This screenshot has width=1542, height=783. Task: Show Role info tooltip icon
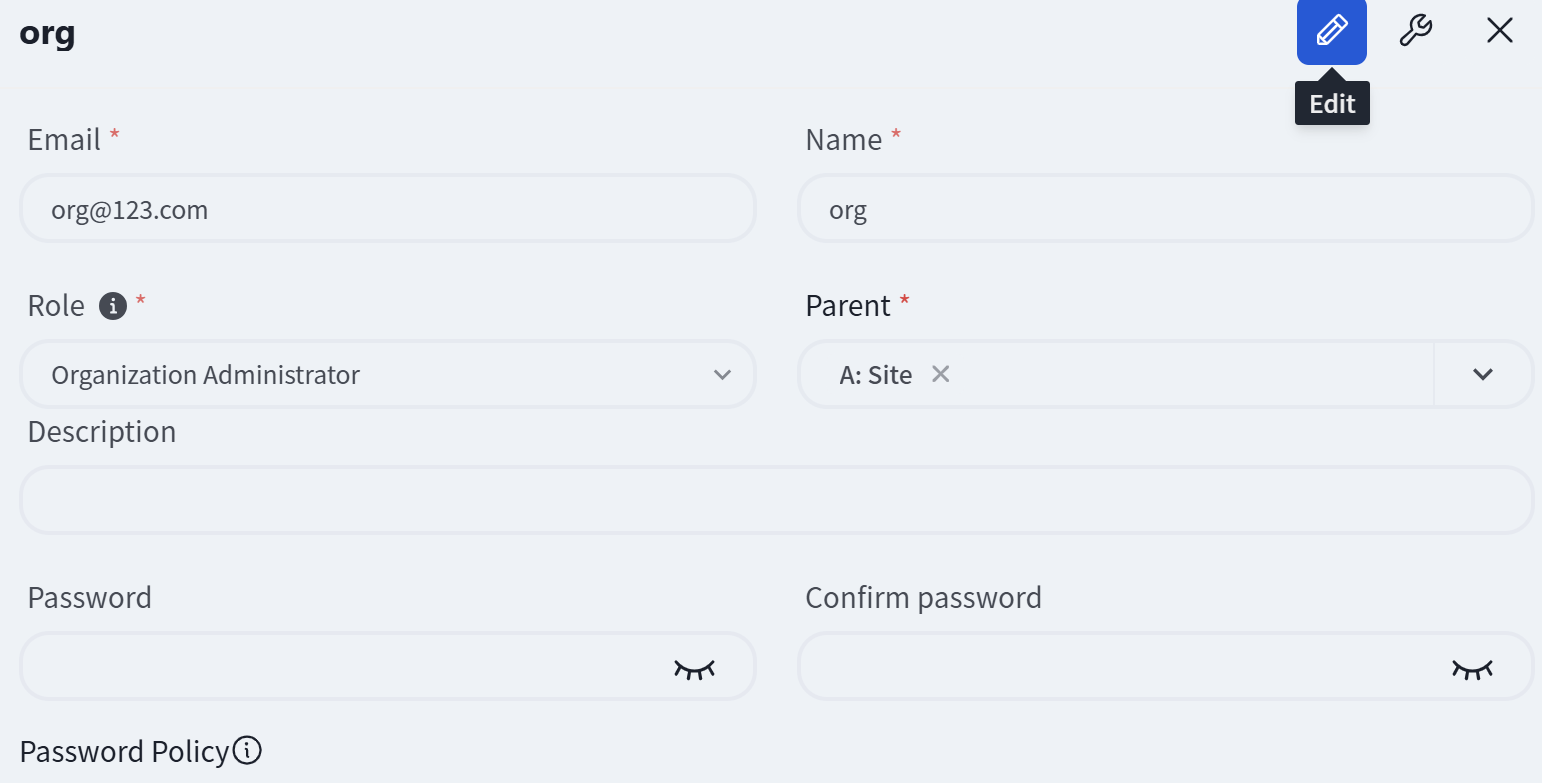coord(113,306)
